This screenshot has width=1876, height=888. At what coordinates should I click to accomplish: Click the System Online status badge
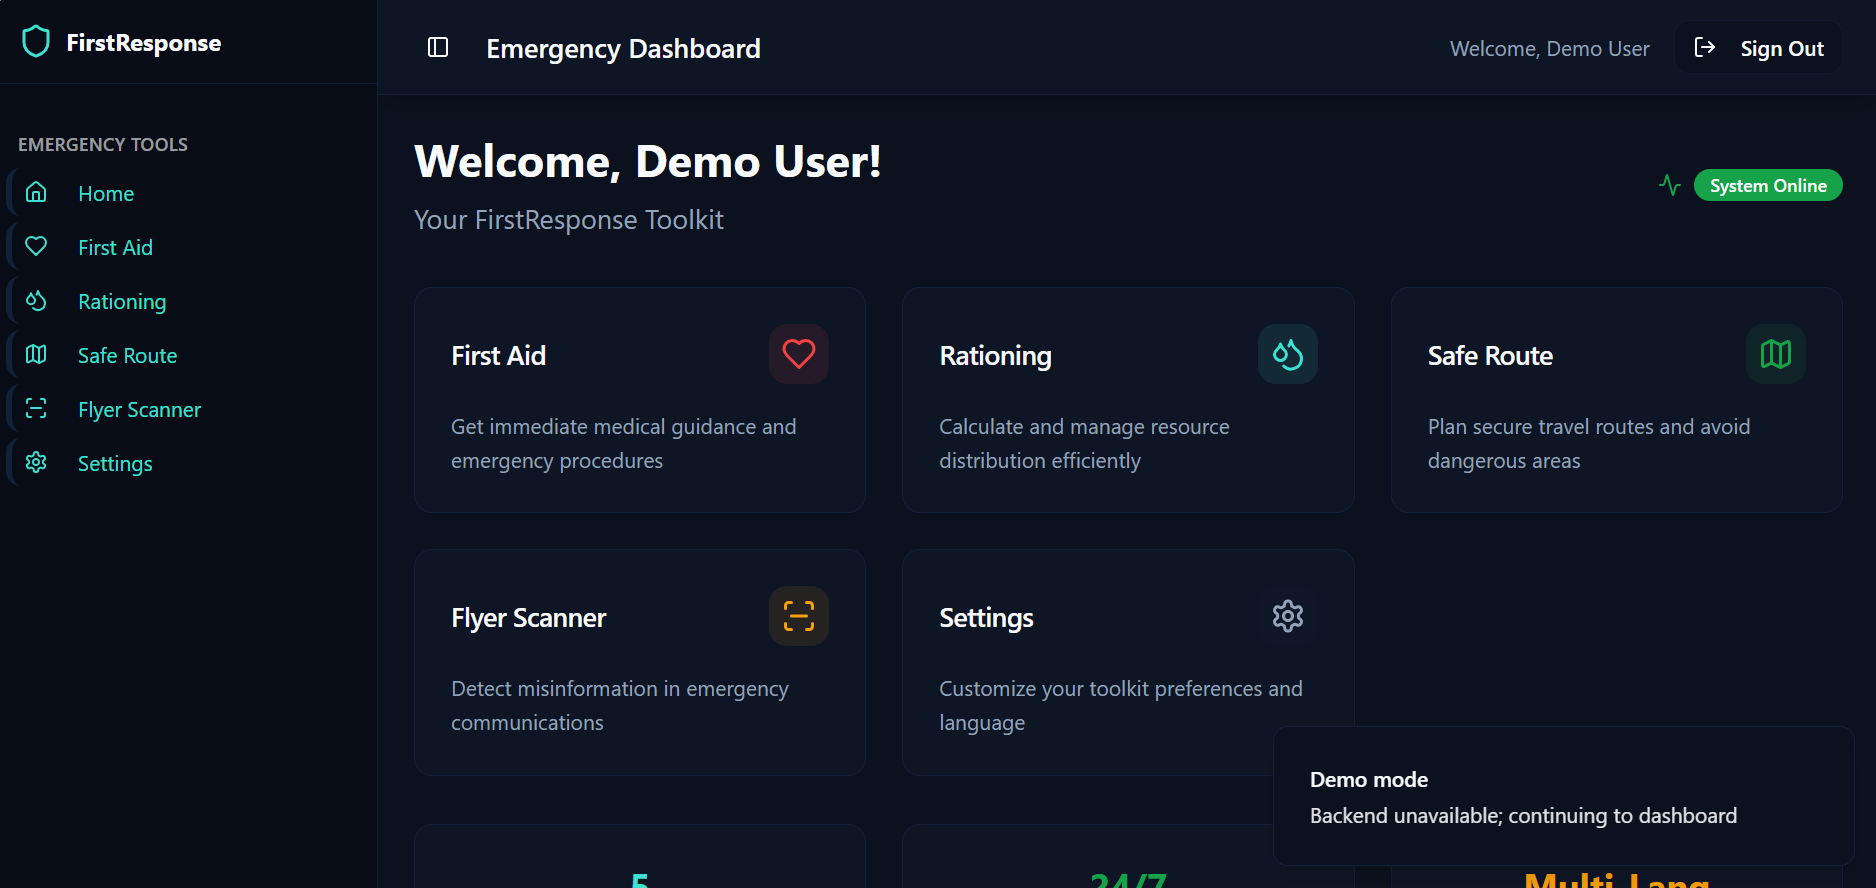(1768, 185)
